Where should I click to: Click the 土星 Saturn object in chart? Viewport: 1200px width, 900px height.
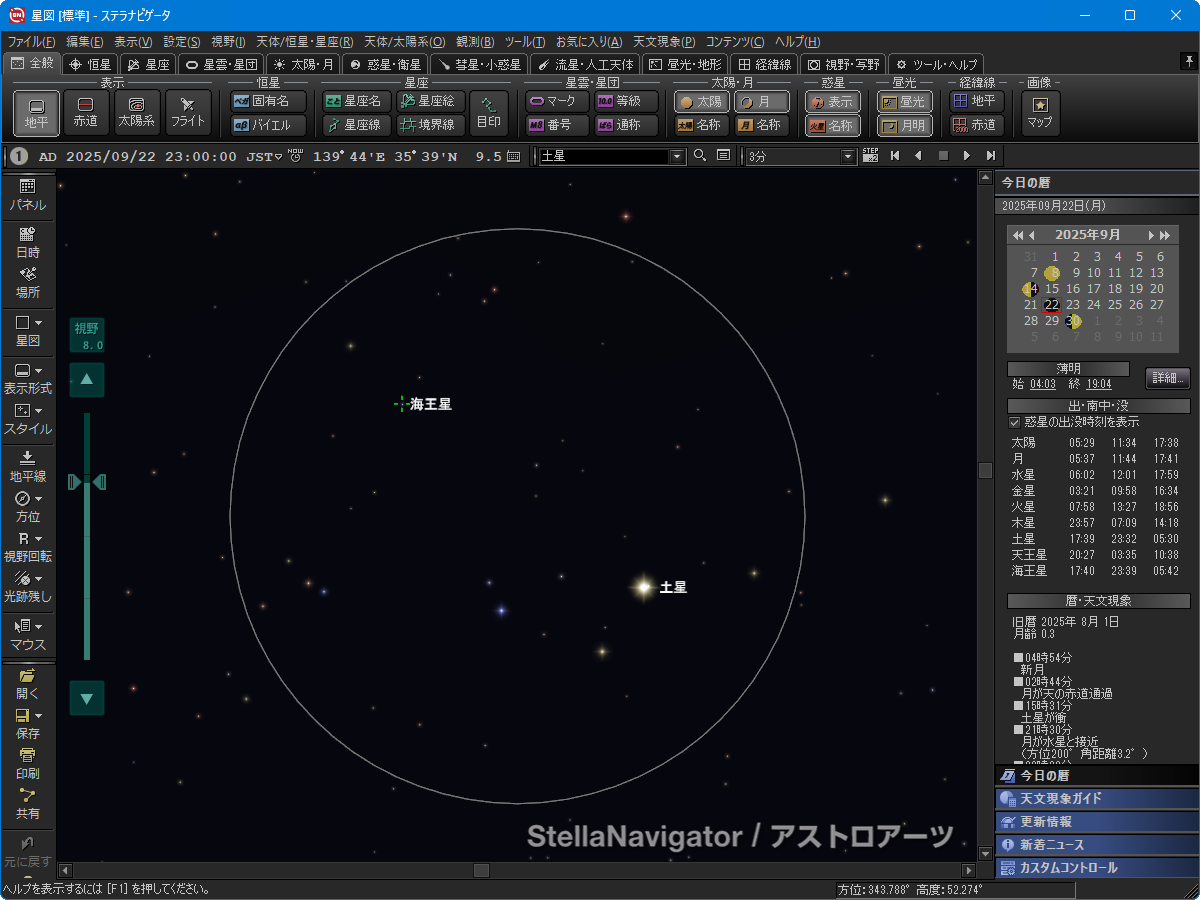pos(643,587)
